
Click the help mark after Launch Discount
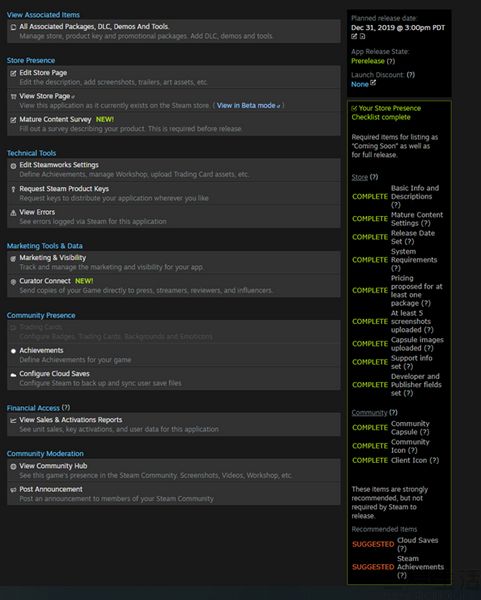pyautogui.click(x=411, y=75)
